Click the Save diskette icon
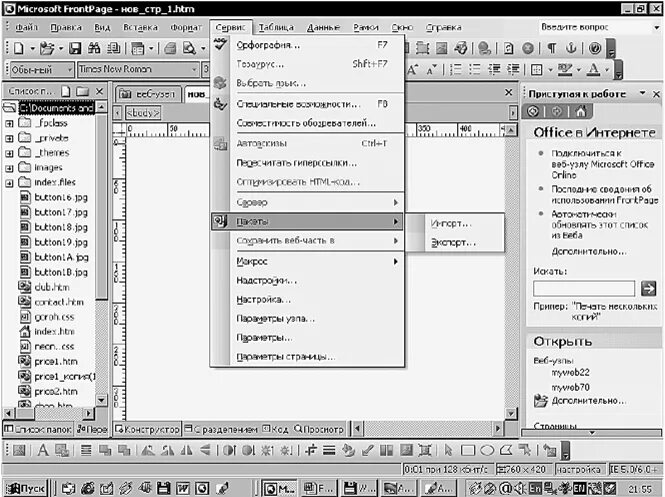The image size is (665, 497). click(x=75, y=48)
